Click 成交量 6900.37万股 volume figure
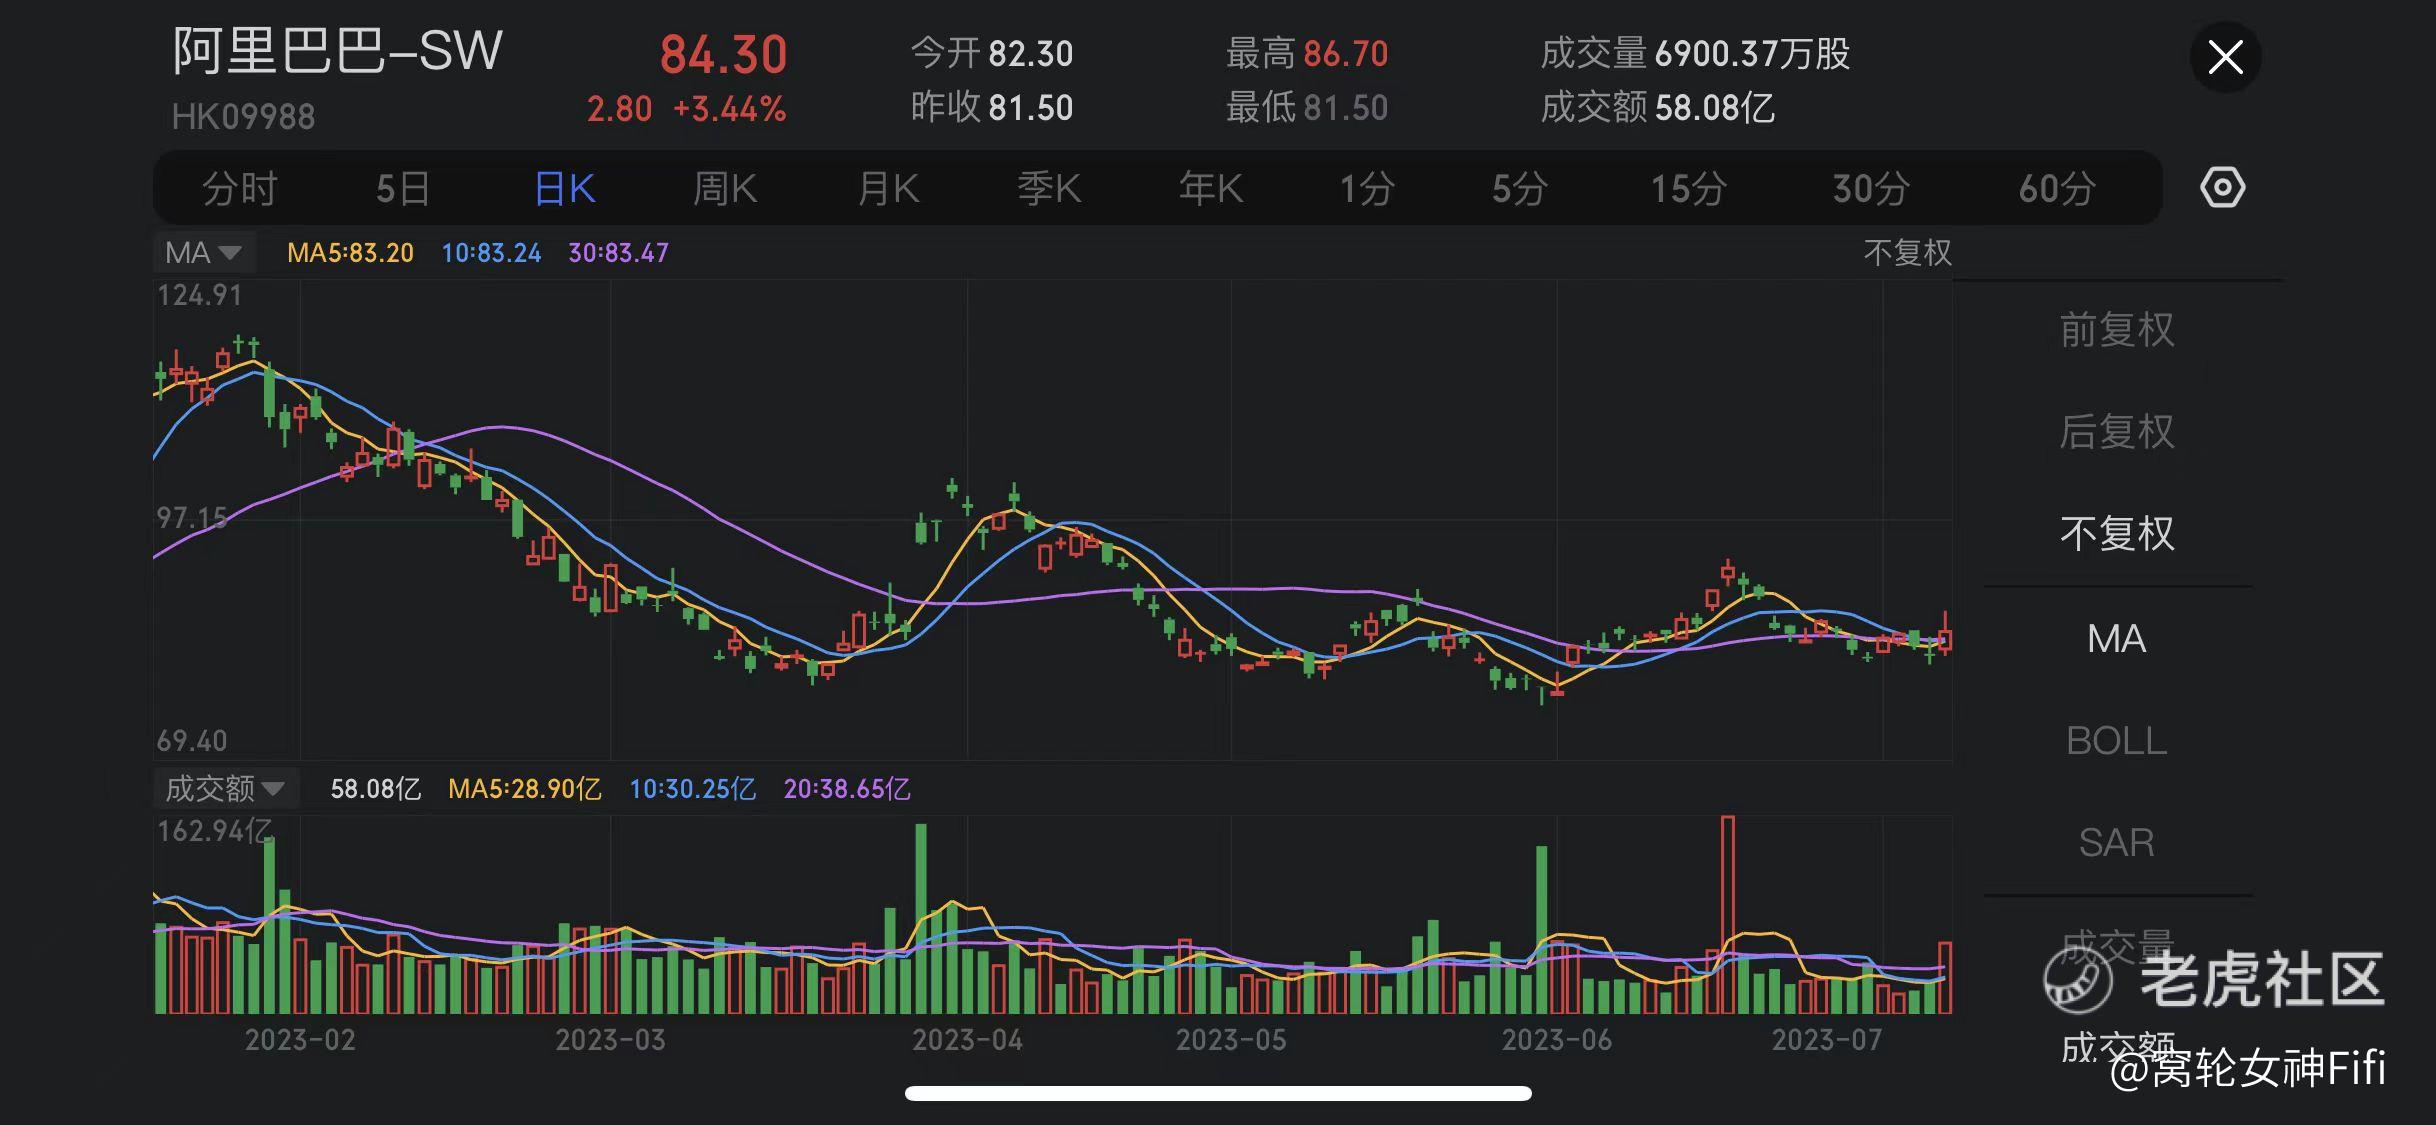This screenshot has width=2436, height=1125. (1695, 53)
